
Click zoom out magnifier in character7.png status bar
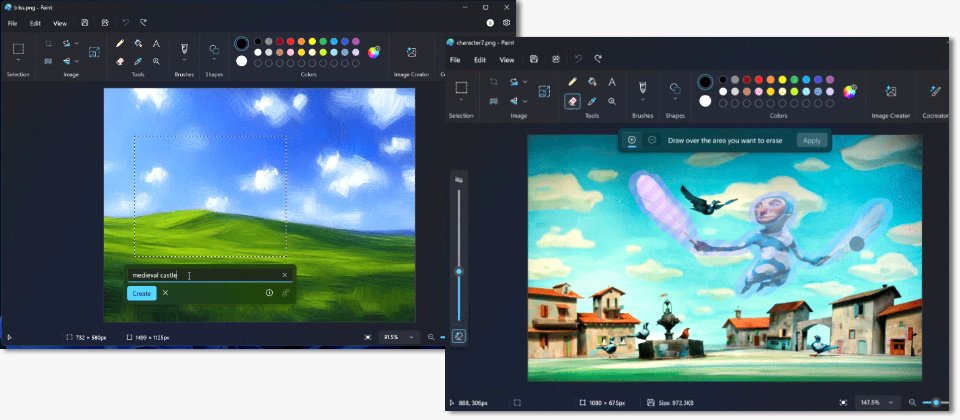[x=912, y=403]
